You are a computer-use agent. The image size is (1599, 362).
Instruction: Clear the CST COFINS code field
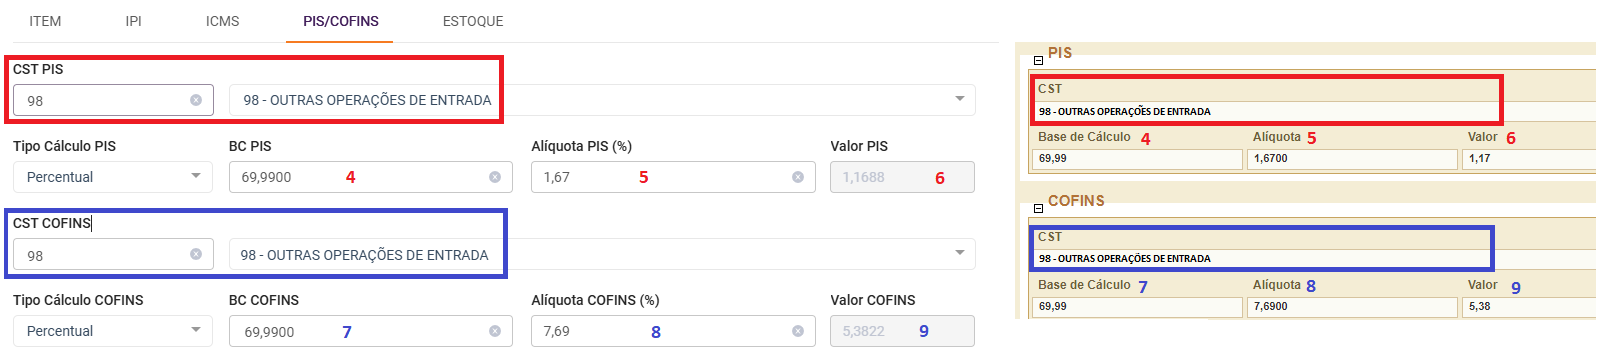(x=196, y=254)
